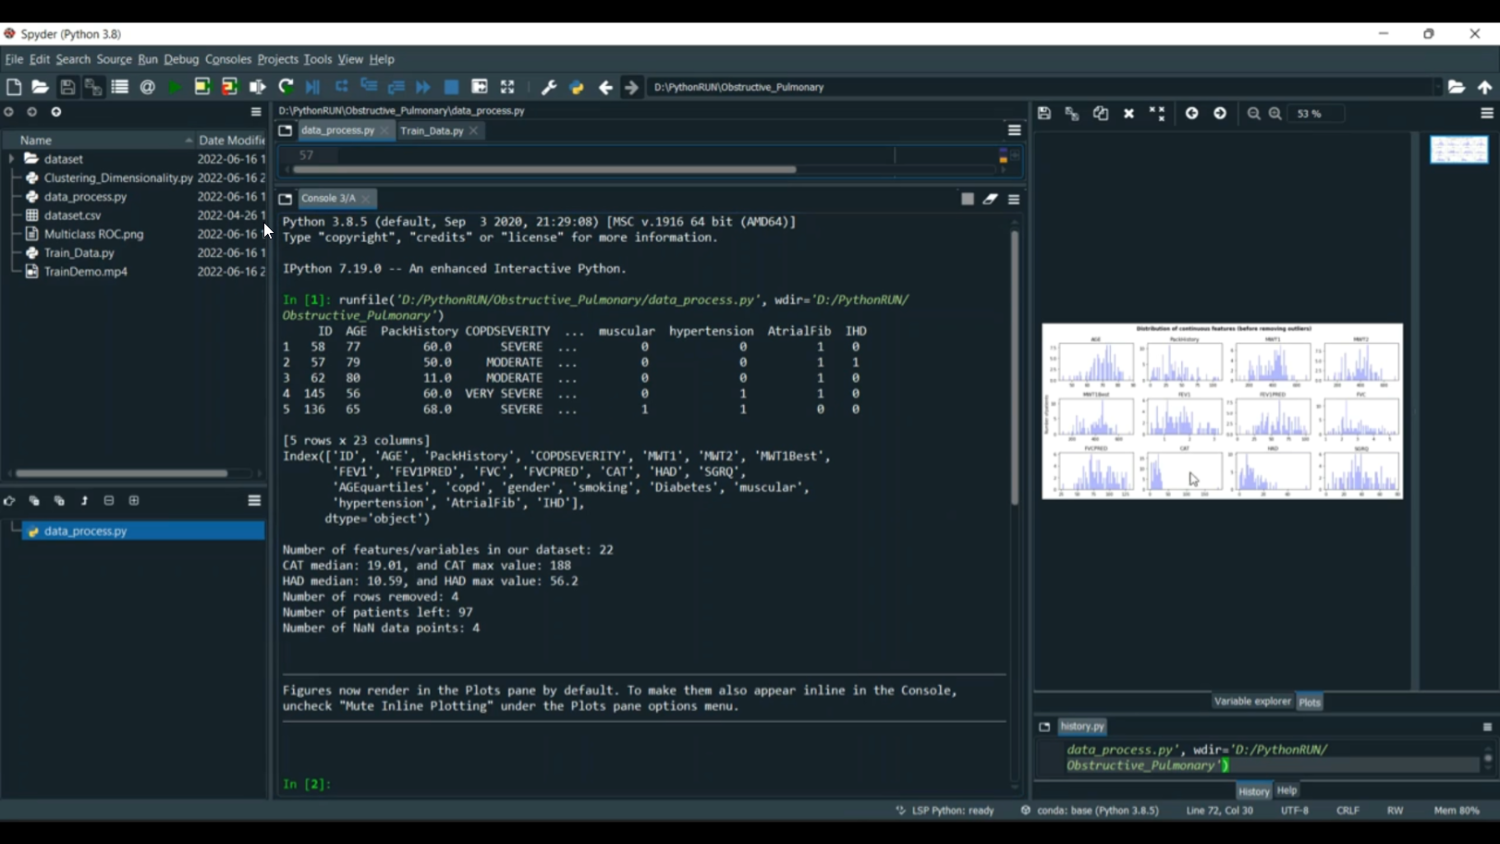Click the Preferences wrench icon

point(549,87)
